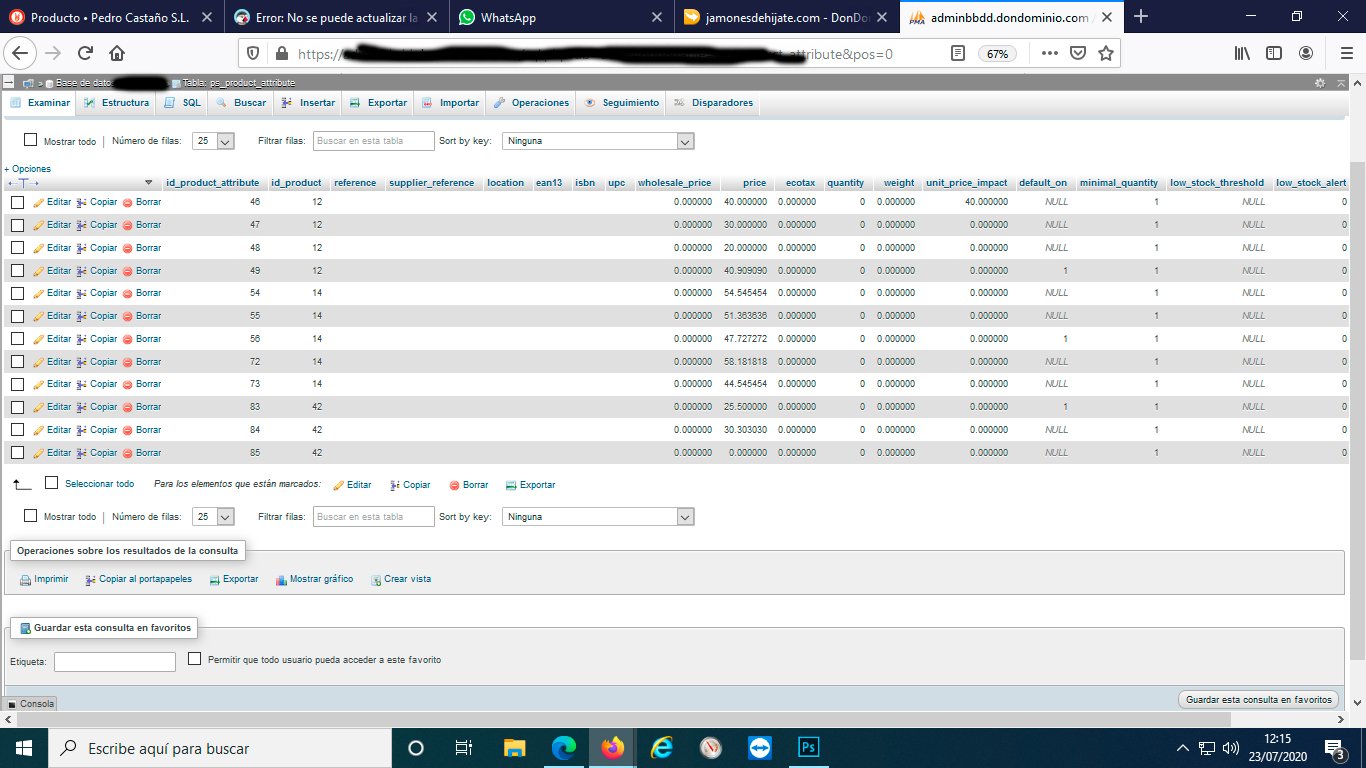Screen dimensions: 1366x768
Task: Select checkbox for row id 56
Action: [x=17, y=339]
